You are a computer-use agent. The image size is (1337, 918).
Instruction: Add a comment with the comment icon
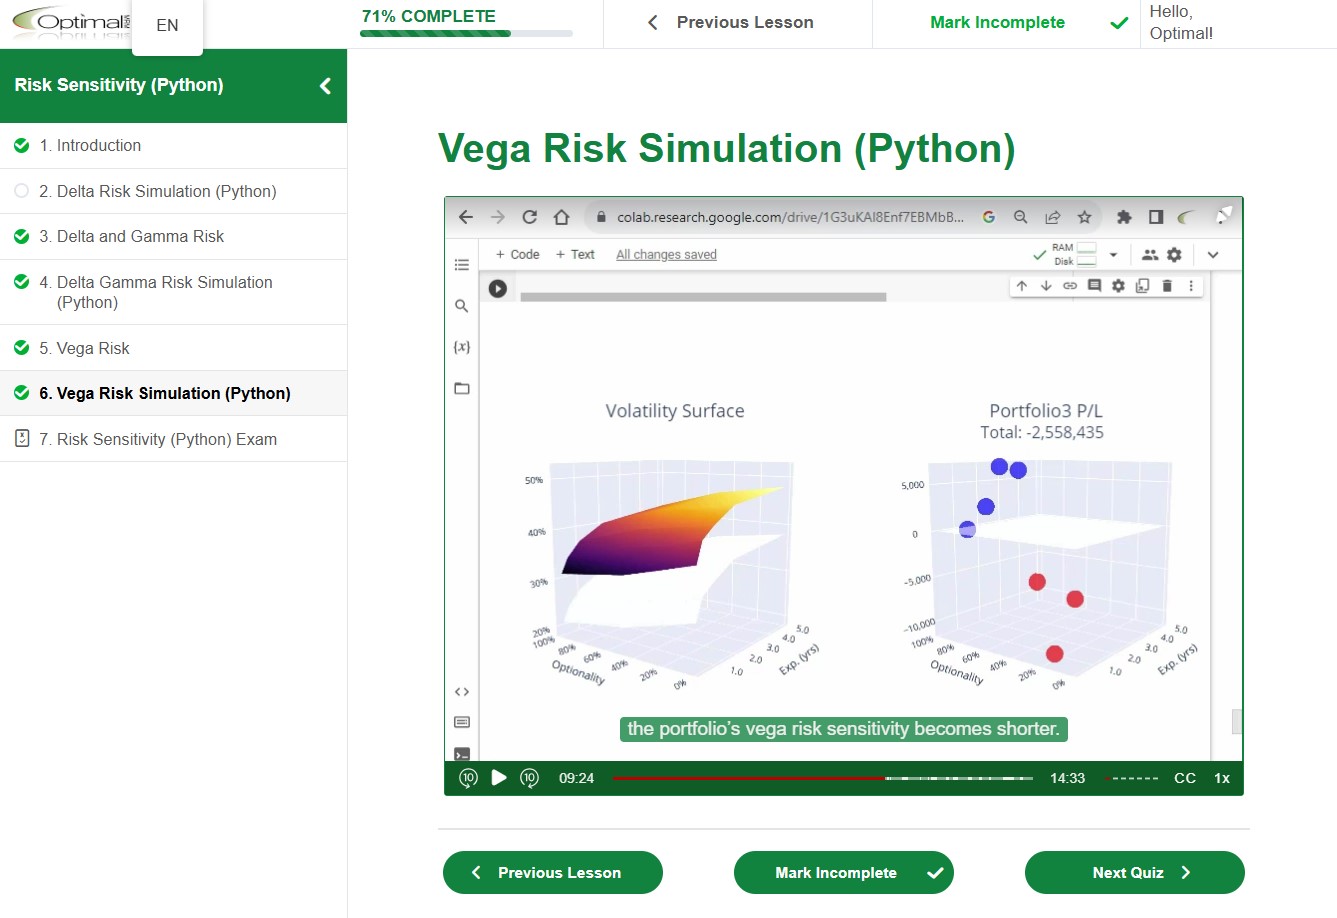pyautogui.click(x=1094, y=285)
